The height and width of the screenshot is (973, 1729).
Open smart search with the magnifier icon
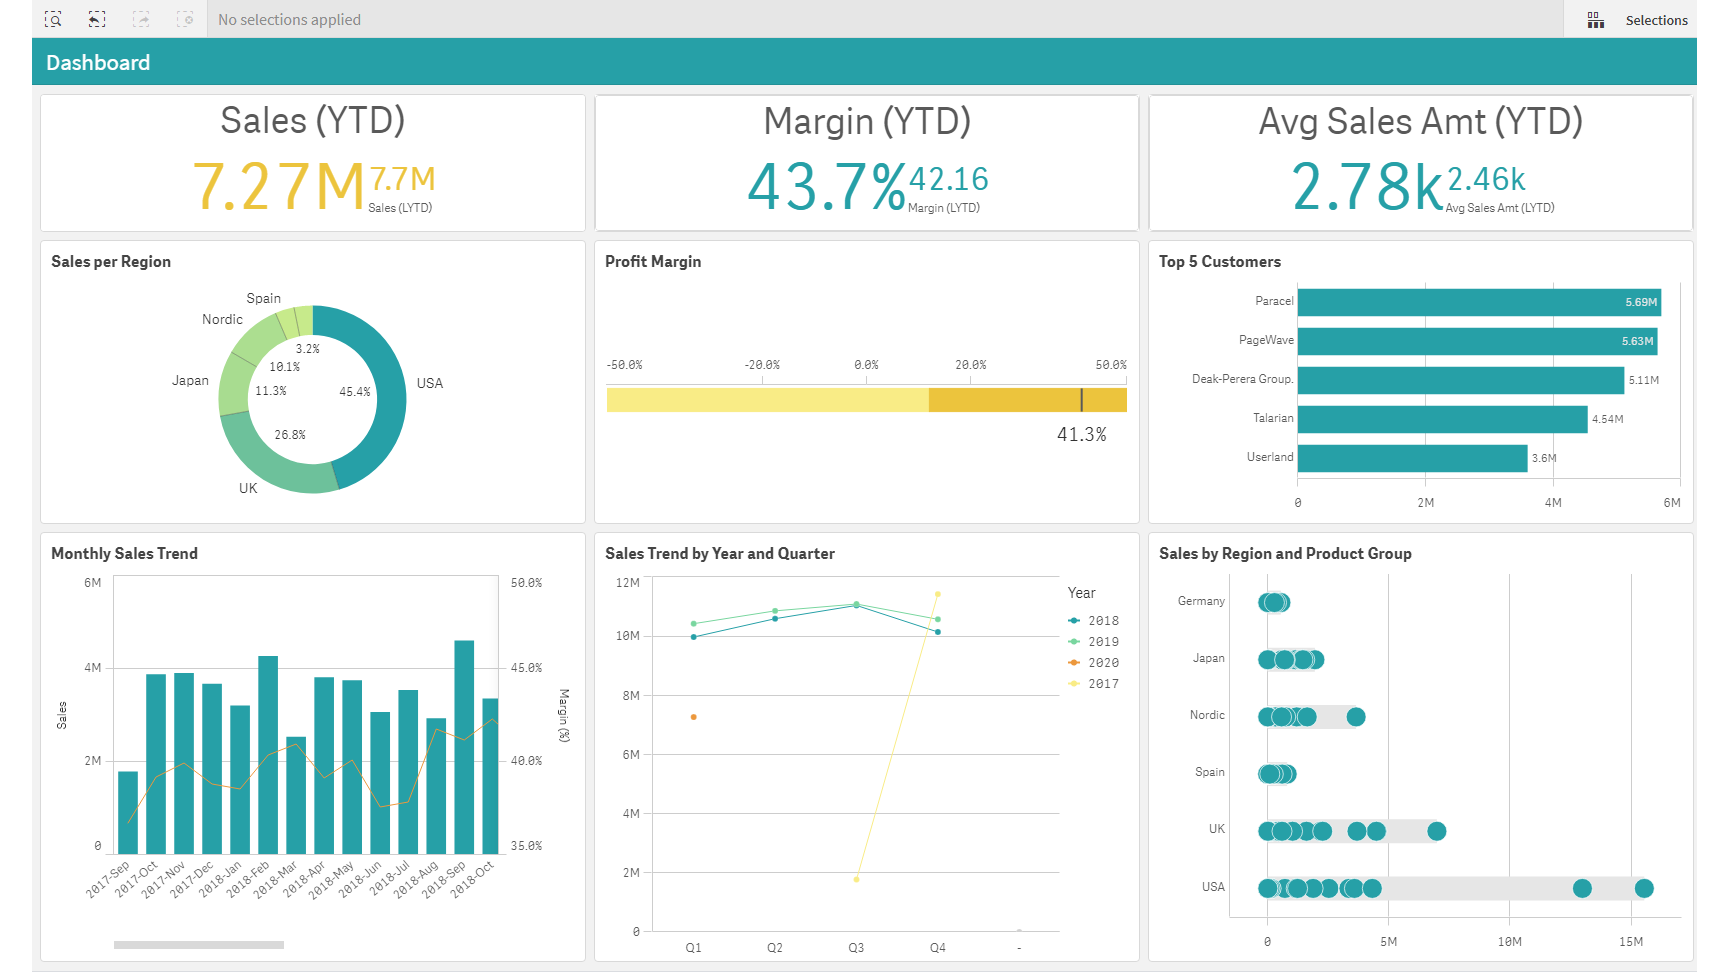[x=55, y=19]
